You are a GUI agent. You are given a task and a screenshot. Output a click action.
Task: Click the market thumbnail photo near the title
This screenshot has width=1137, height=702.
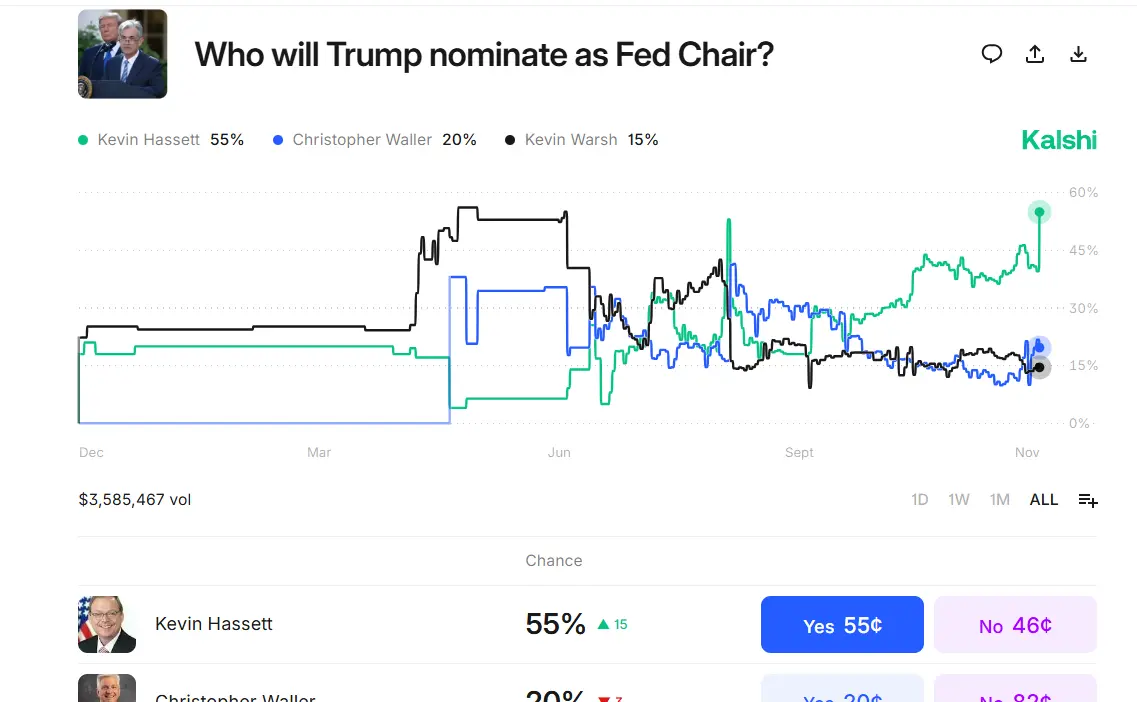click(122, 53)
